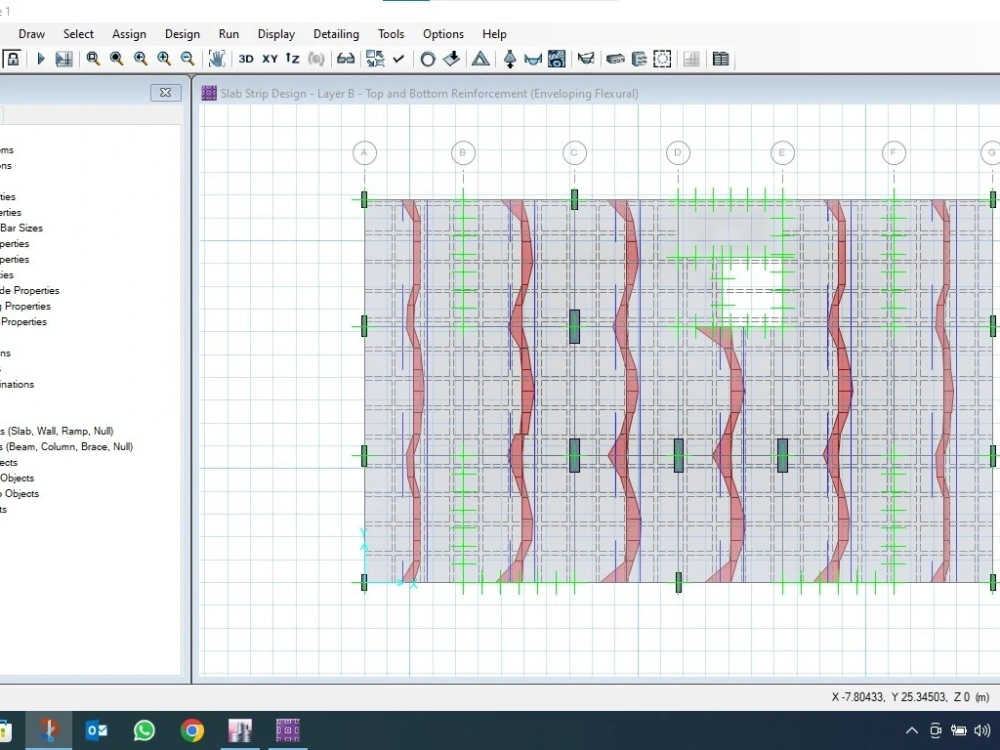Open the Draw menu
1000x750 pixels.
[31, 34]
